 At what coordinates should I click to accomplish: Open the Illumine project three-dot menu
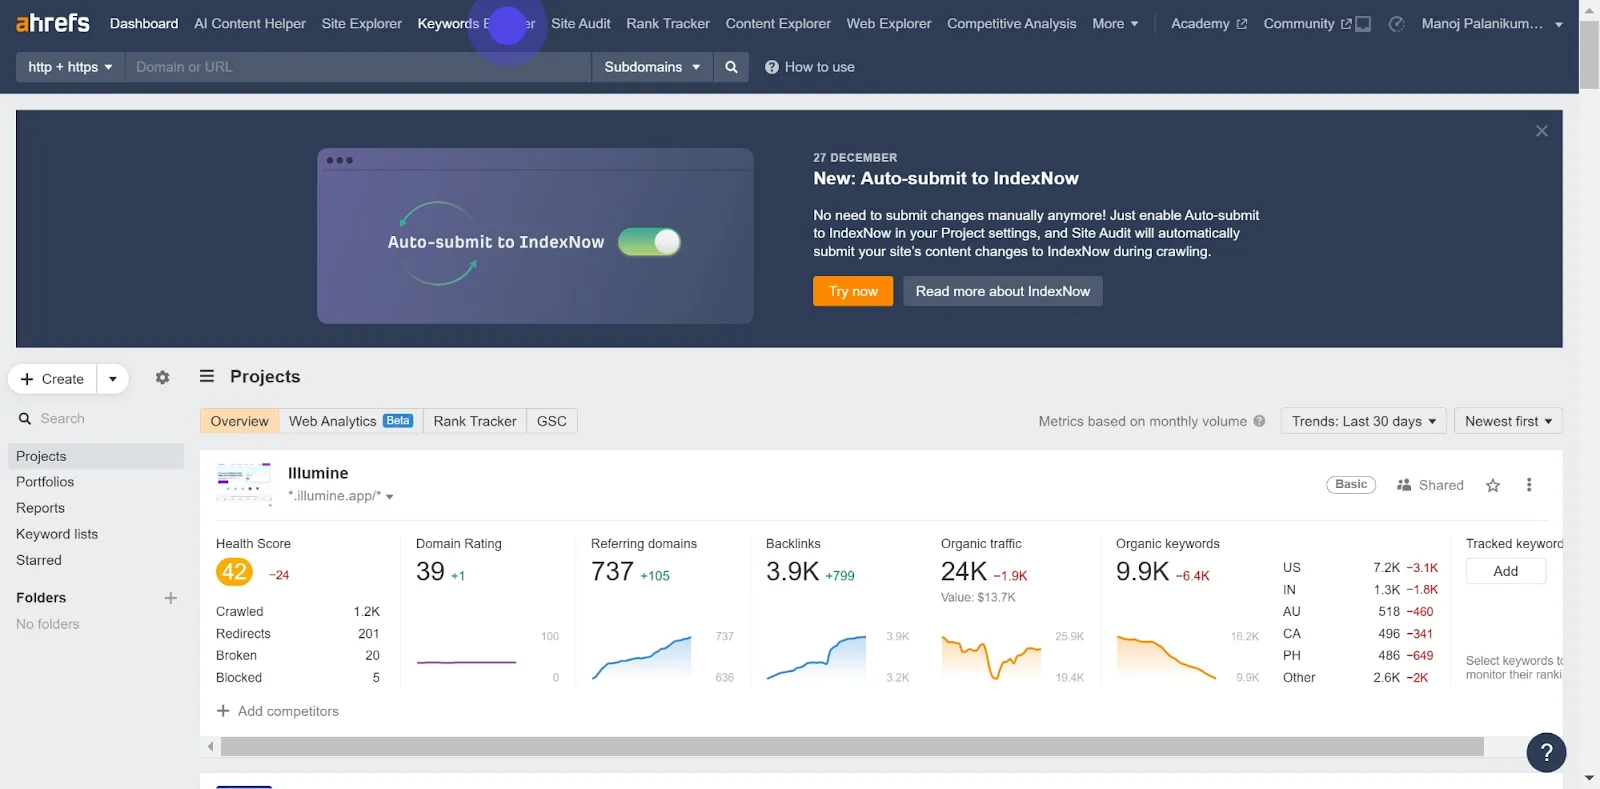tap(1528, 485)
